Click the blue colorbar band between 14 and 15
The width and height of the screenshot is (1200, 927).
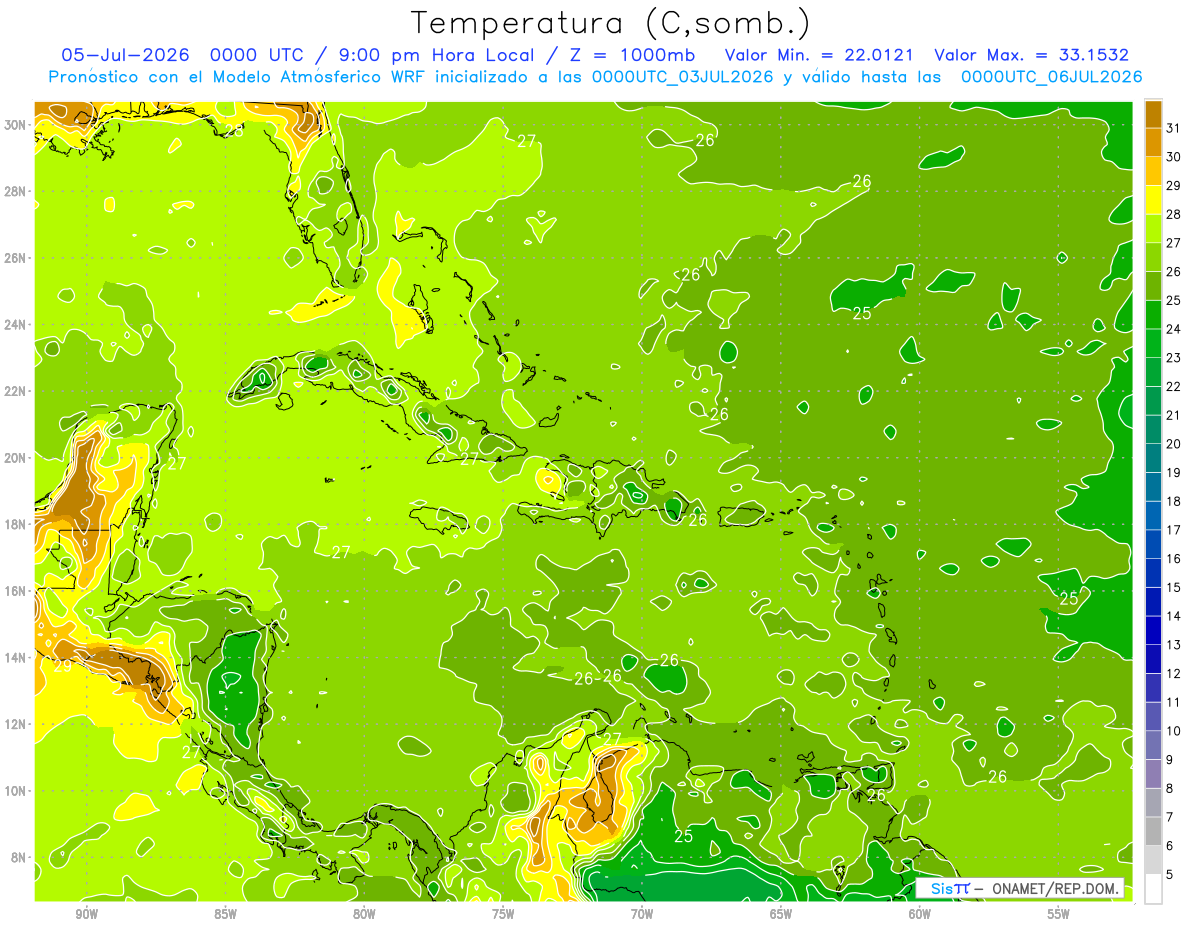pos(1153,601)
